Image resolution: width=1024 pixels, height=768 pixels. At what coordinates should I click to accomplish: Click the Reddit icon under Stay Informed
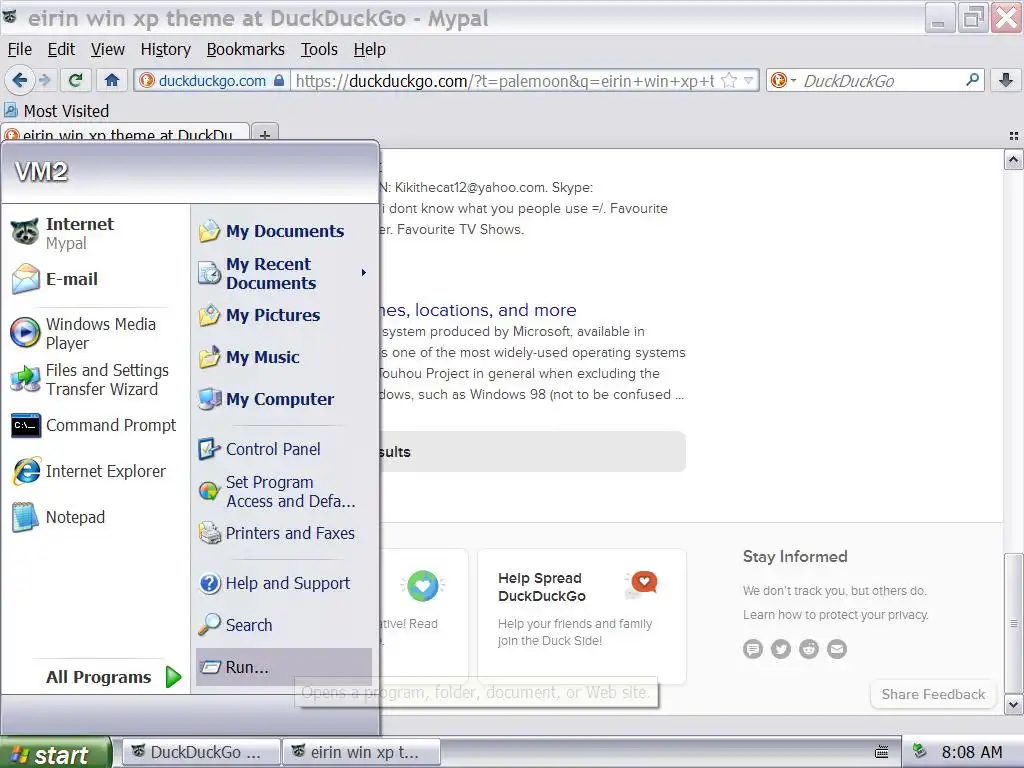tap(808, 648)
